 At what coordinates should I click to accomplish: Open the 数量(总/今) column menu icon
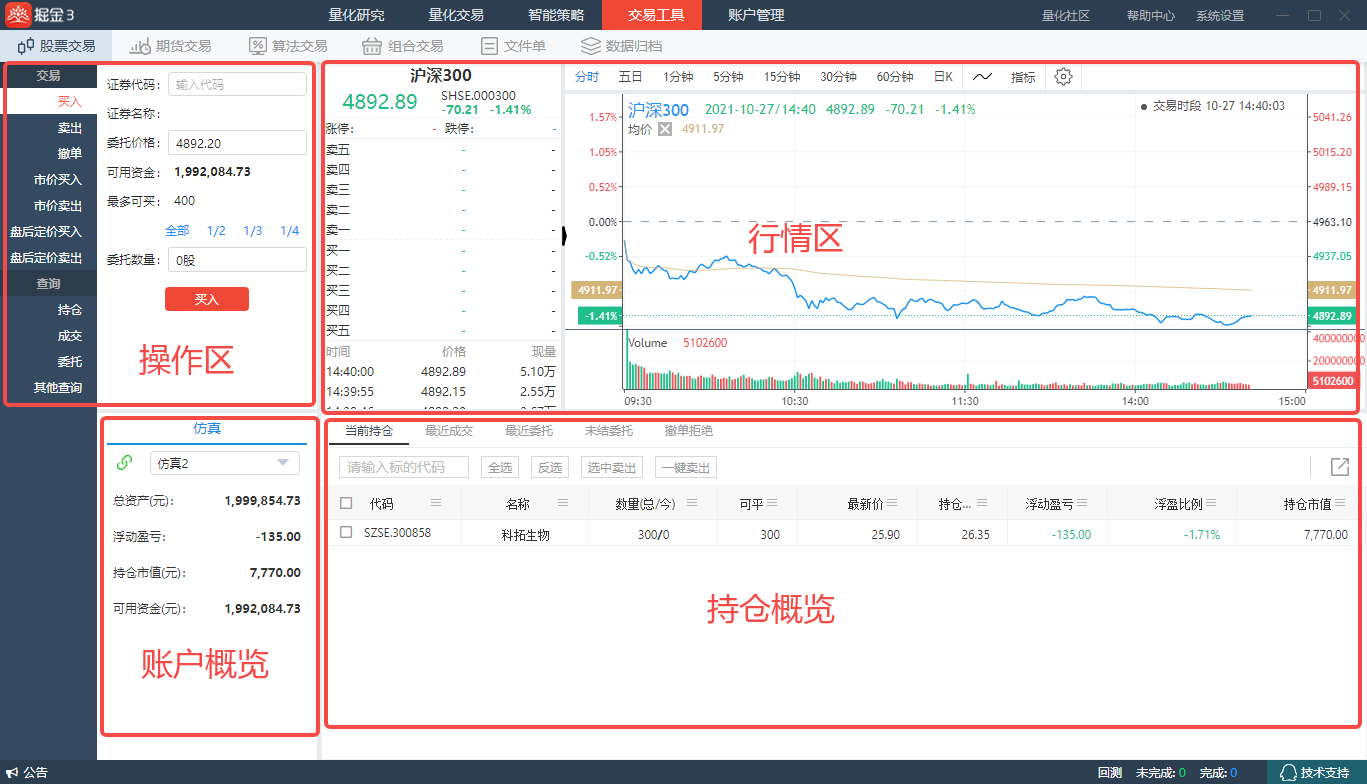(692, 503)
